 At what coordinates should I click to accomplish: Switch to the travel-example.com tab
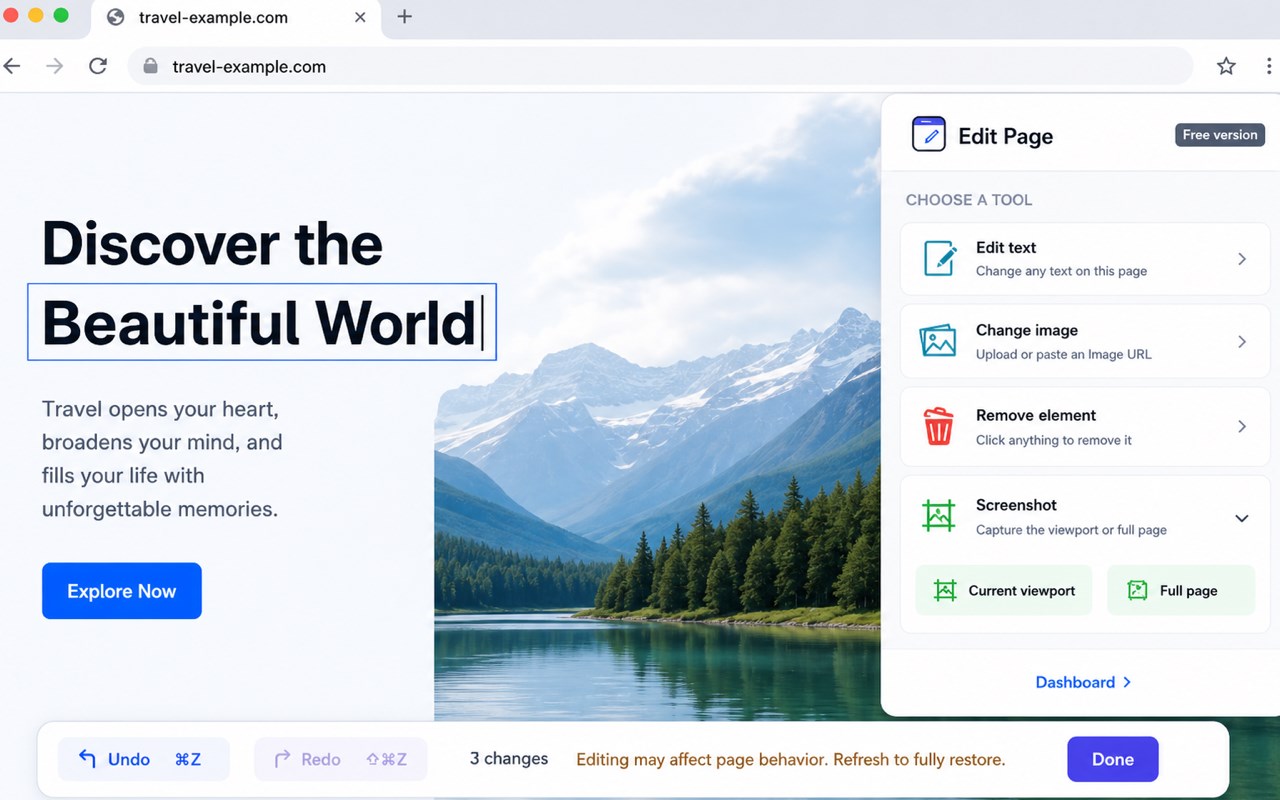236,18
